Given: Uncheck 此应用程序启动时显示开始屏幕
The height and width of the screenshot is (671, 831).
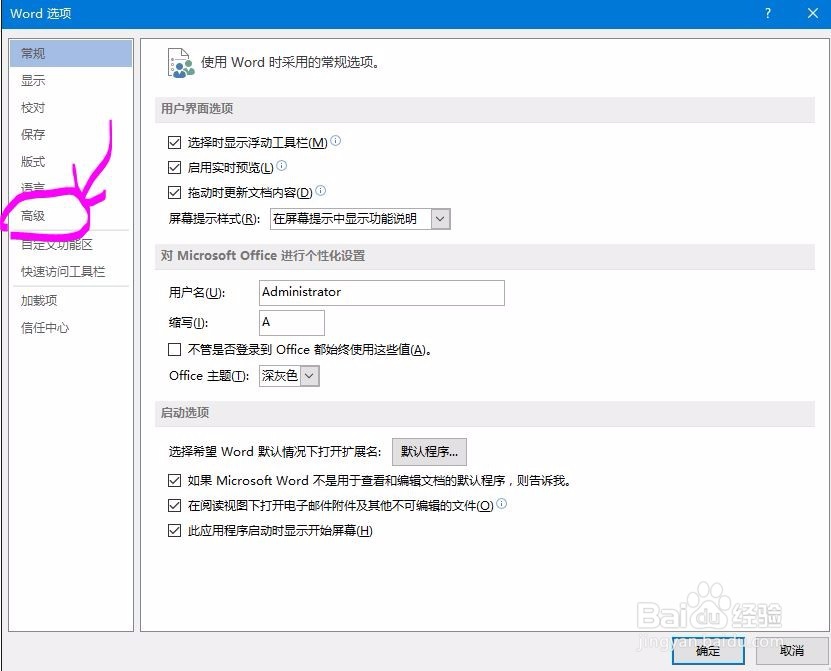Looking at the screenshot, I should tap(174, 531).
